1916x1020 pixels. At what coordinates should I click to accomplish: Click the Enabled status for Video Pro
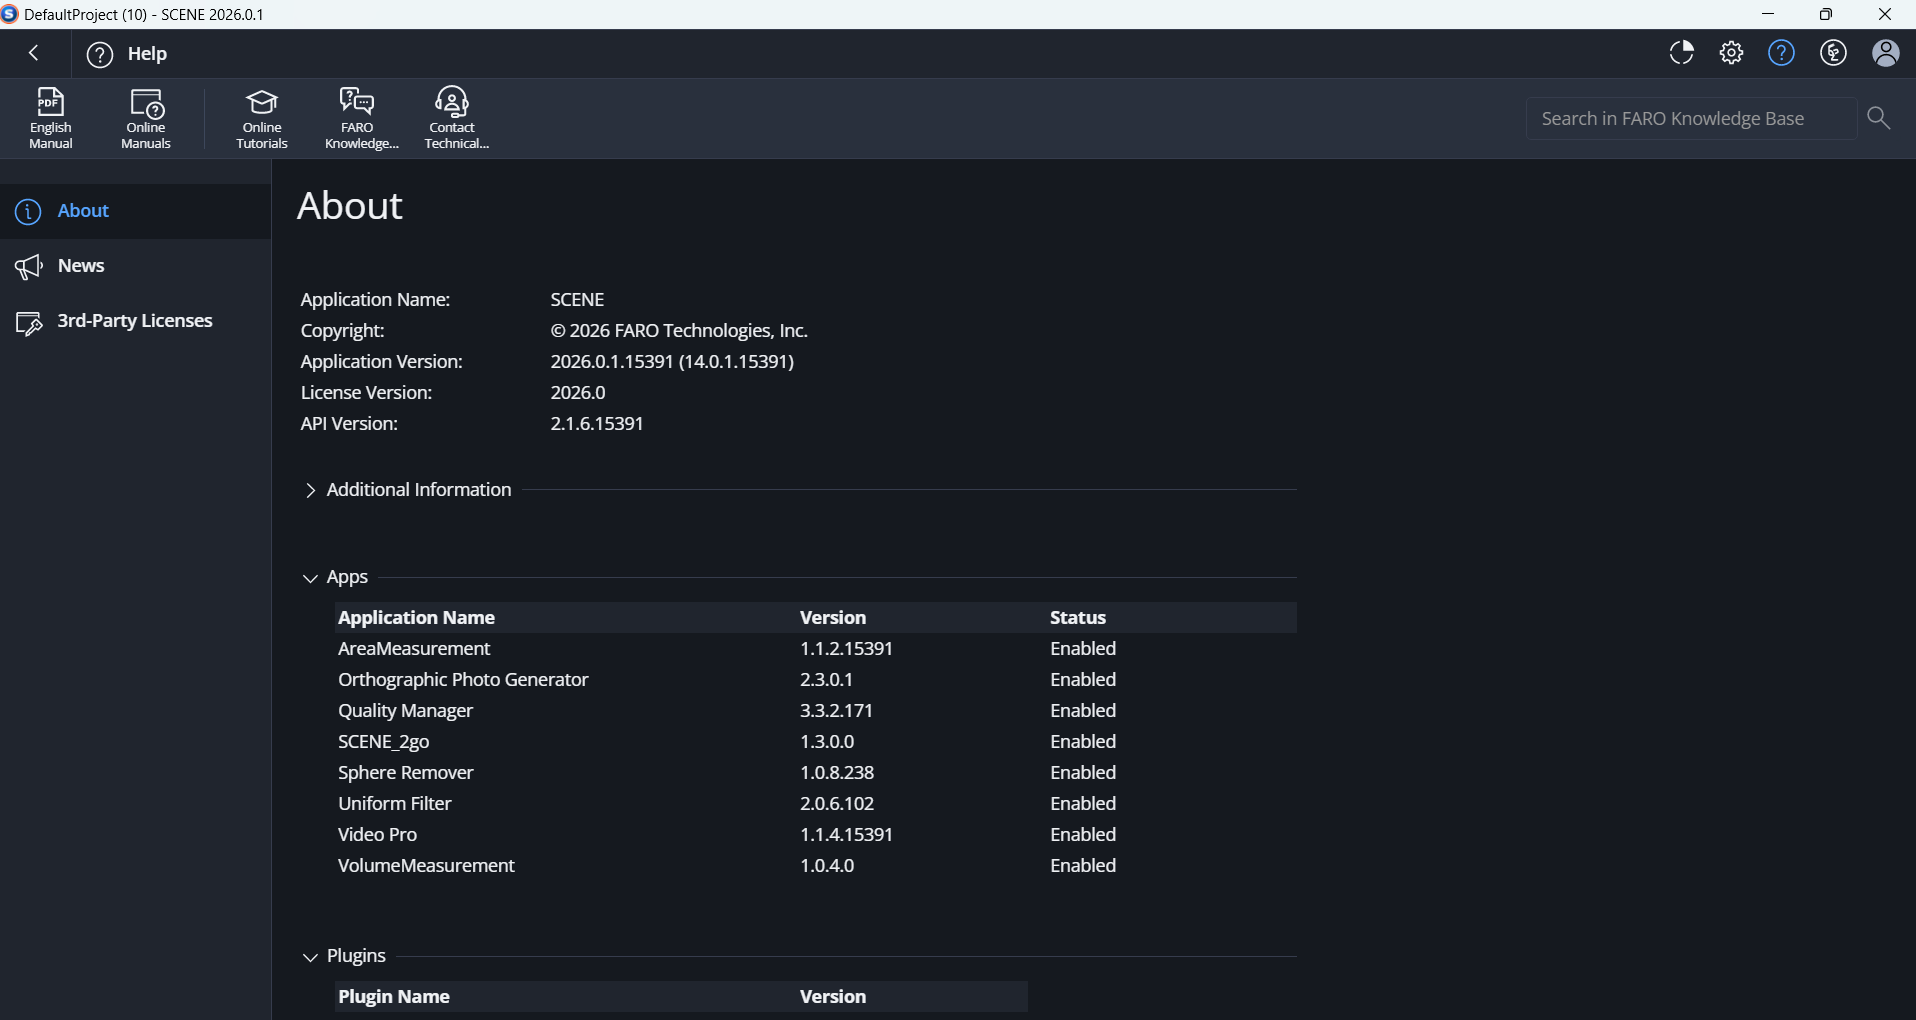(1083, 835)
